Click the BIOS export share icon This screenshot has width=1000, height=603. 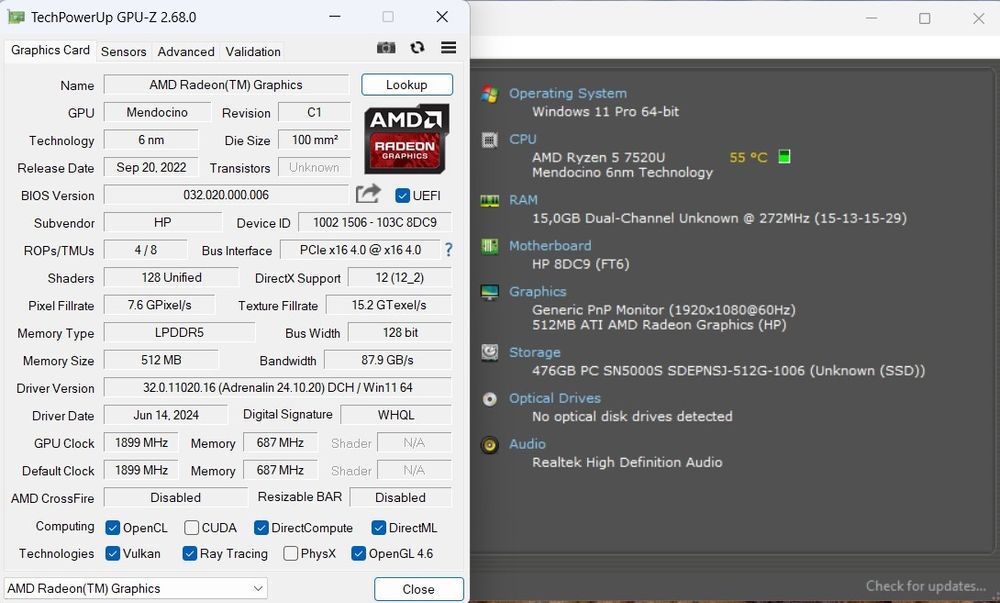(x=368, y=194)
